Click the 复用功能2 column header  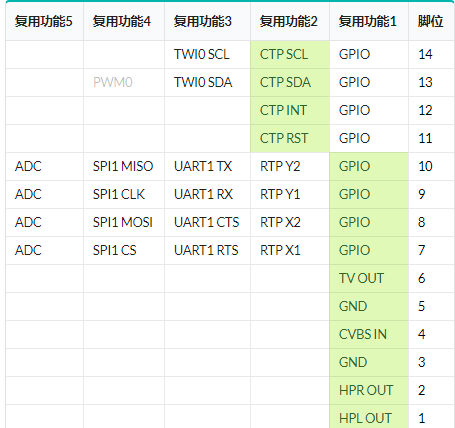click(290, 22)
